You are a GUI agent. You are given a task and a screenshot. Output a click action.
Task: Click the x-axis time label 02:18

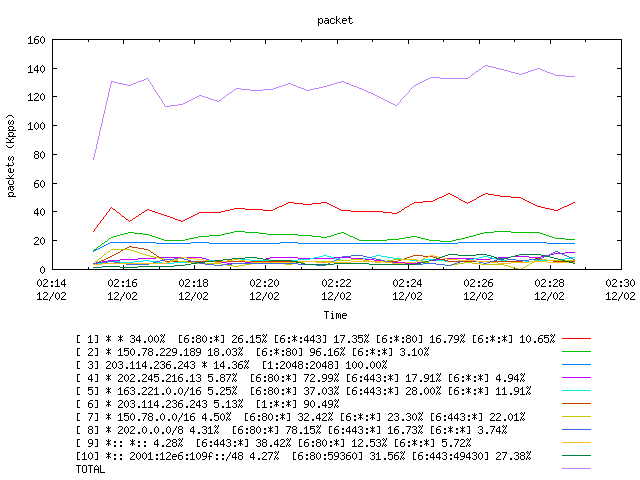coord(193,283)
